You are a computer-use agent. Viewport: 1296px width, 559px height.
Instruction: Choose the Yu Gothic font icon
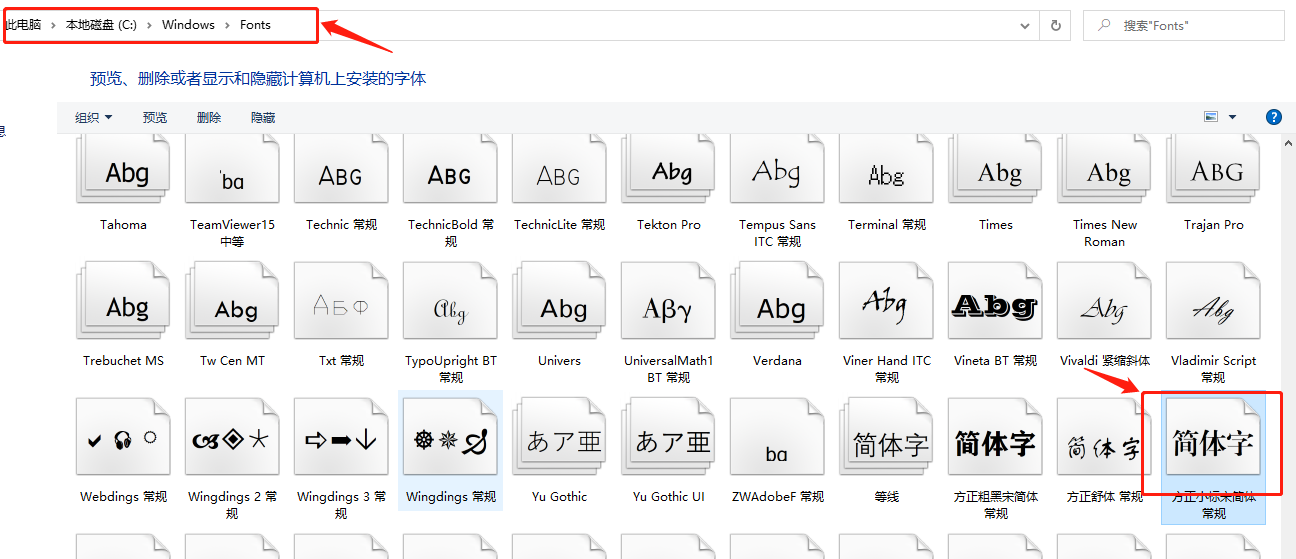pyautogui.click(x=560, y=441)
